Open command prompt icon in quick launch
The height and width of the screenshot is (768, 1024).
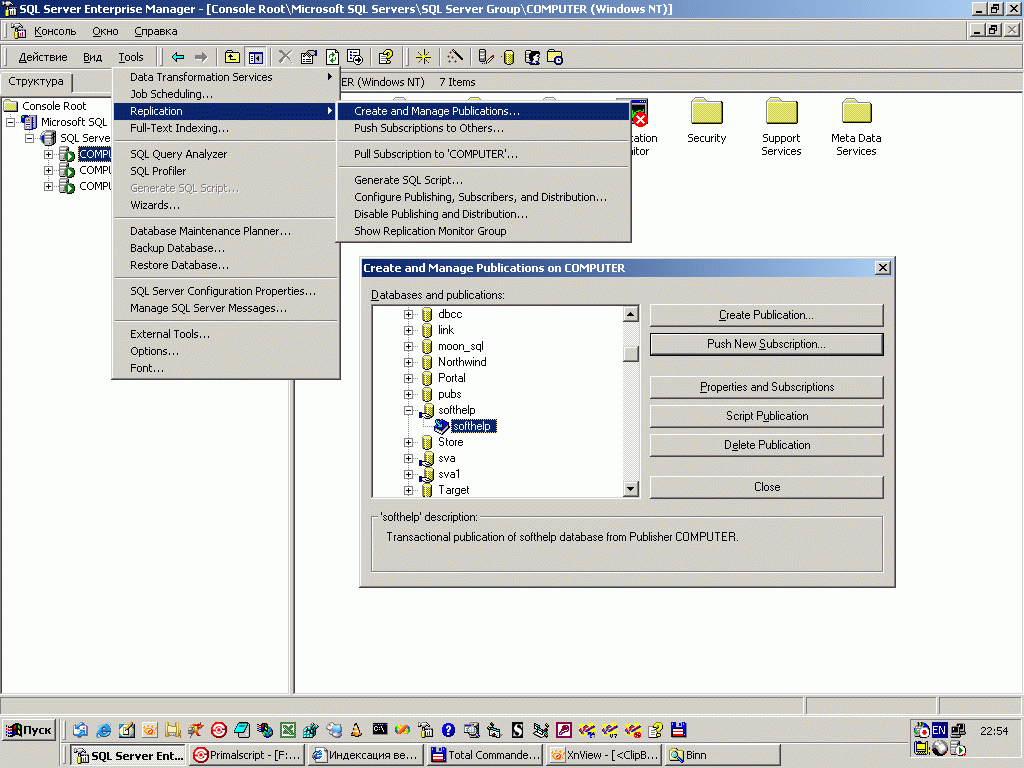(379, 729)
